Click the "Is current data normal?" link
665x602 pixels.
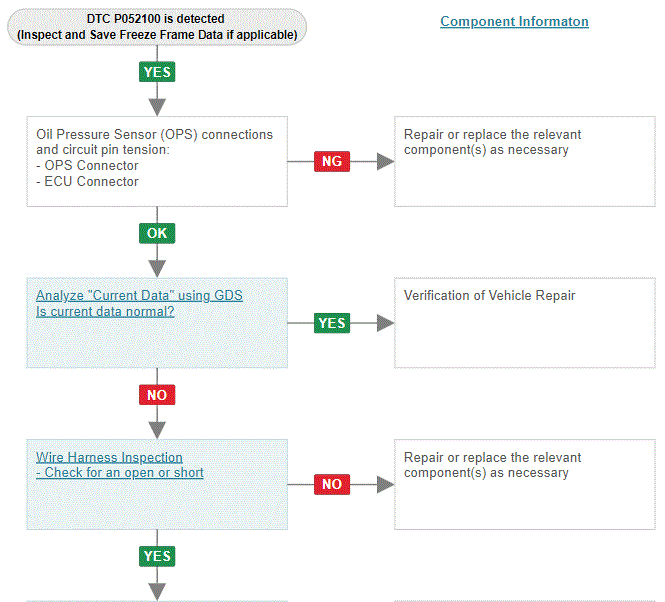(x=105, y=311)
